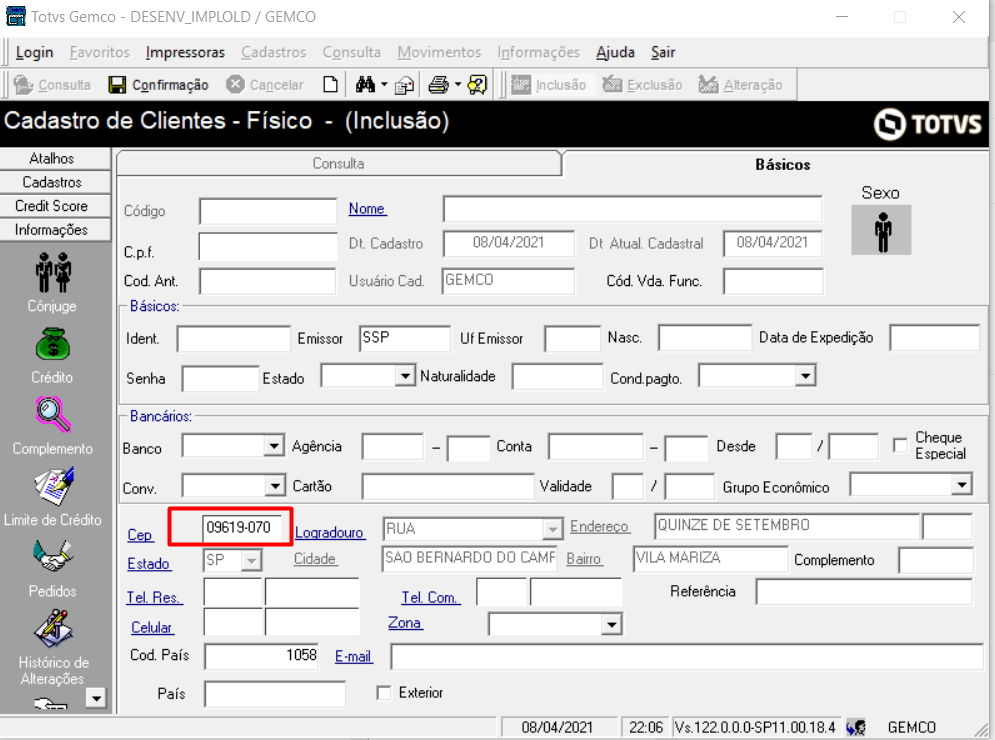Click the icon next to binoculars dropdown

[x=404, y=85]
